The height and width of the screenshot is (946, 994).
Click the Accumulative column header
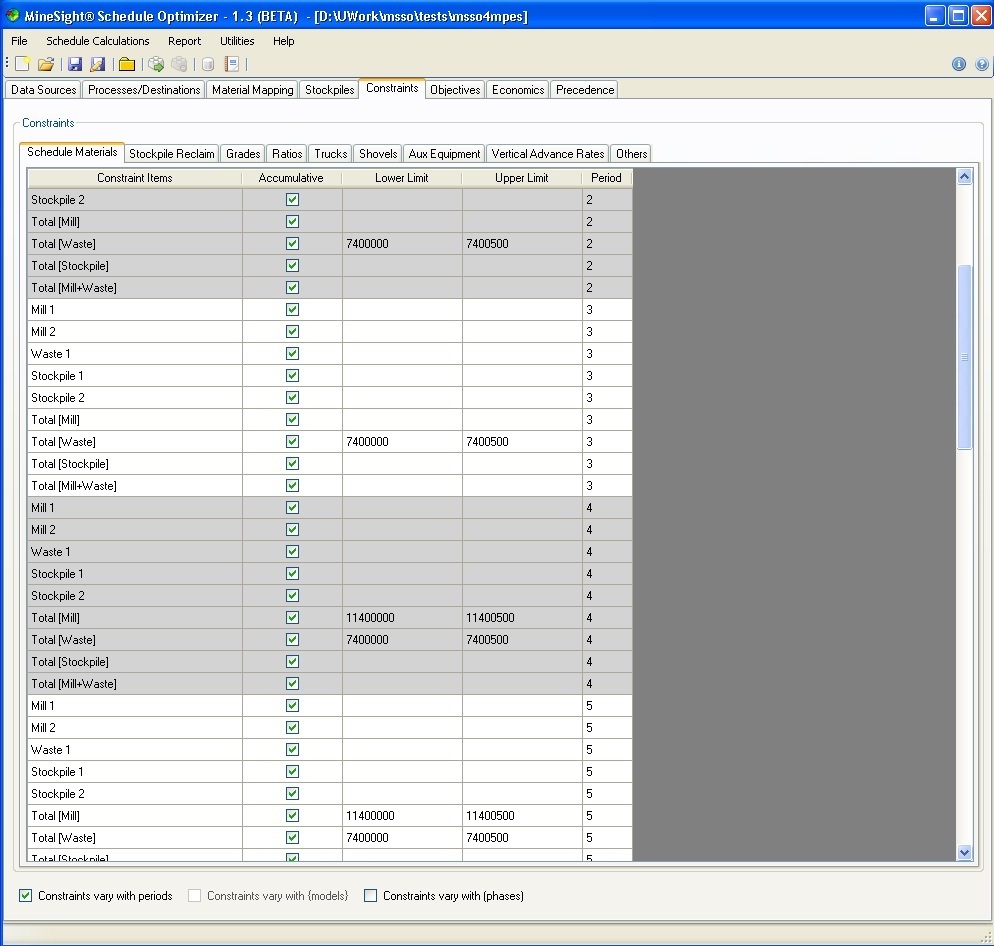(291, 178)
